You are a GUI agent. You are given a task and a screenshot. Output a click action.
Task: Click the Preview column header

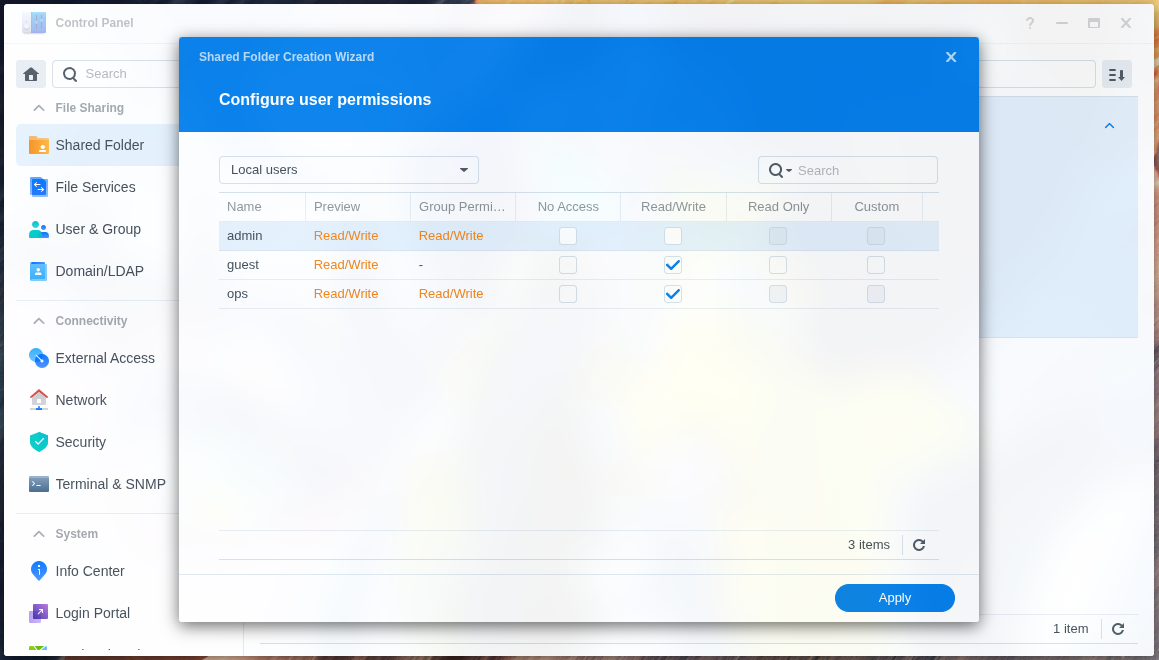(358, 207)
